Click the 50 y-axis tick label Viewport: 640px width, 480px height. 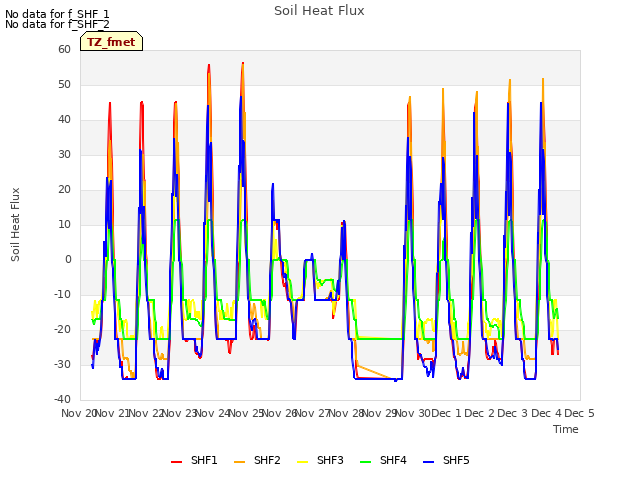64,84
